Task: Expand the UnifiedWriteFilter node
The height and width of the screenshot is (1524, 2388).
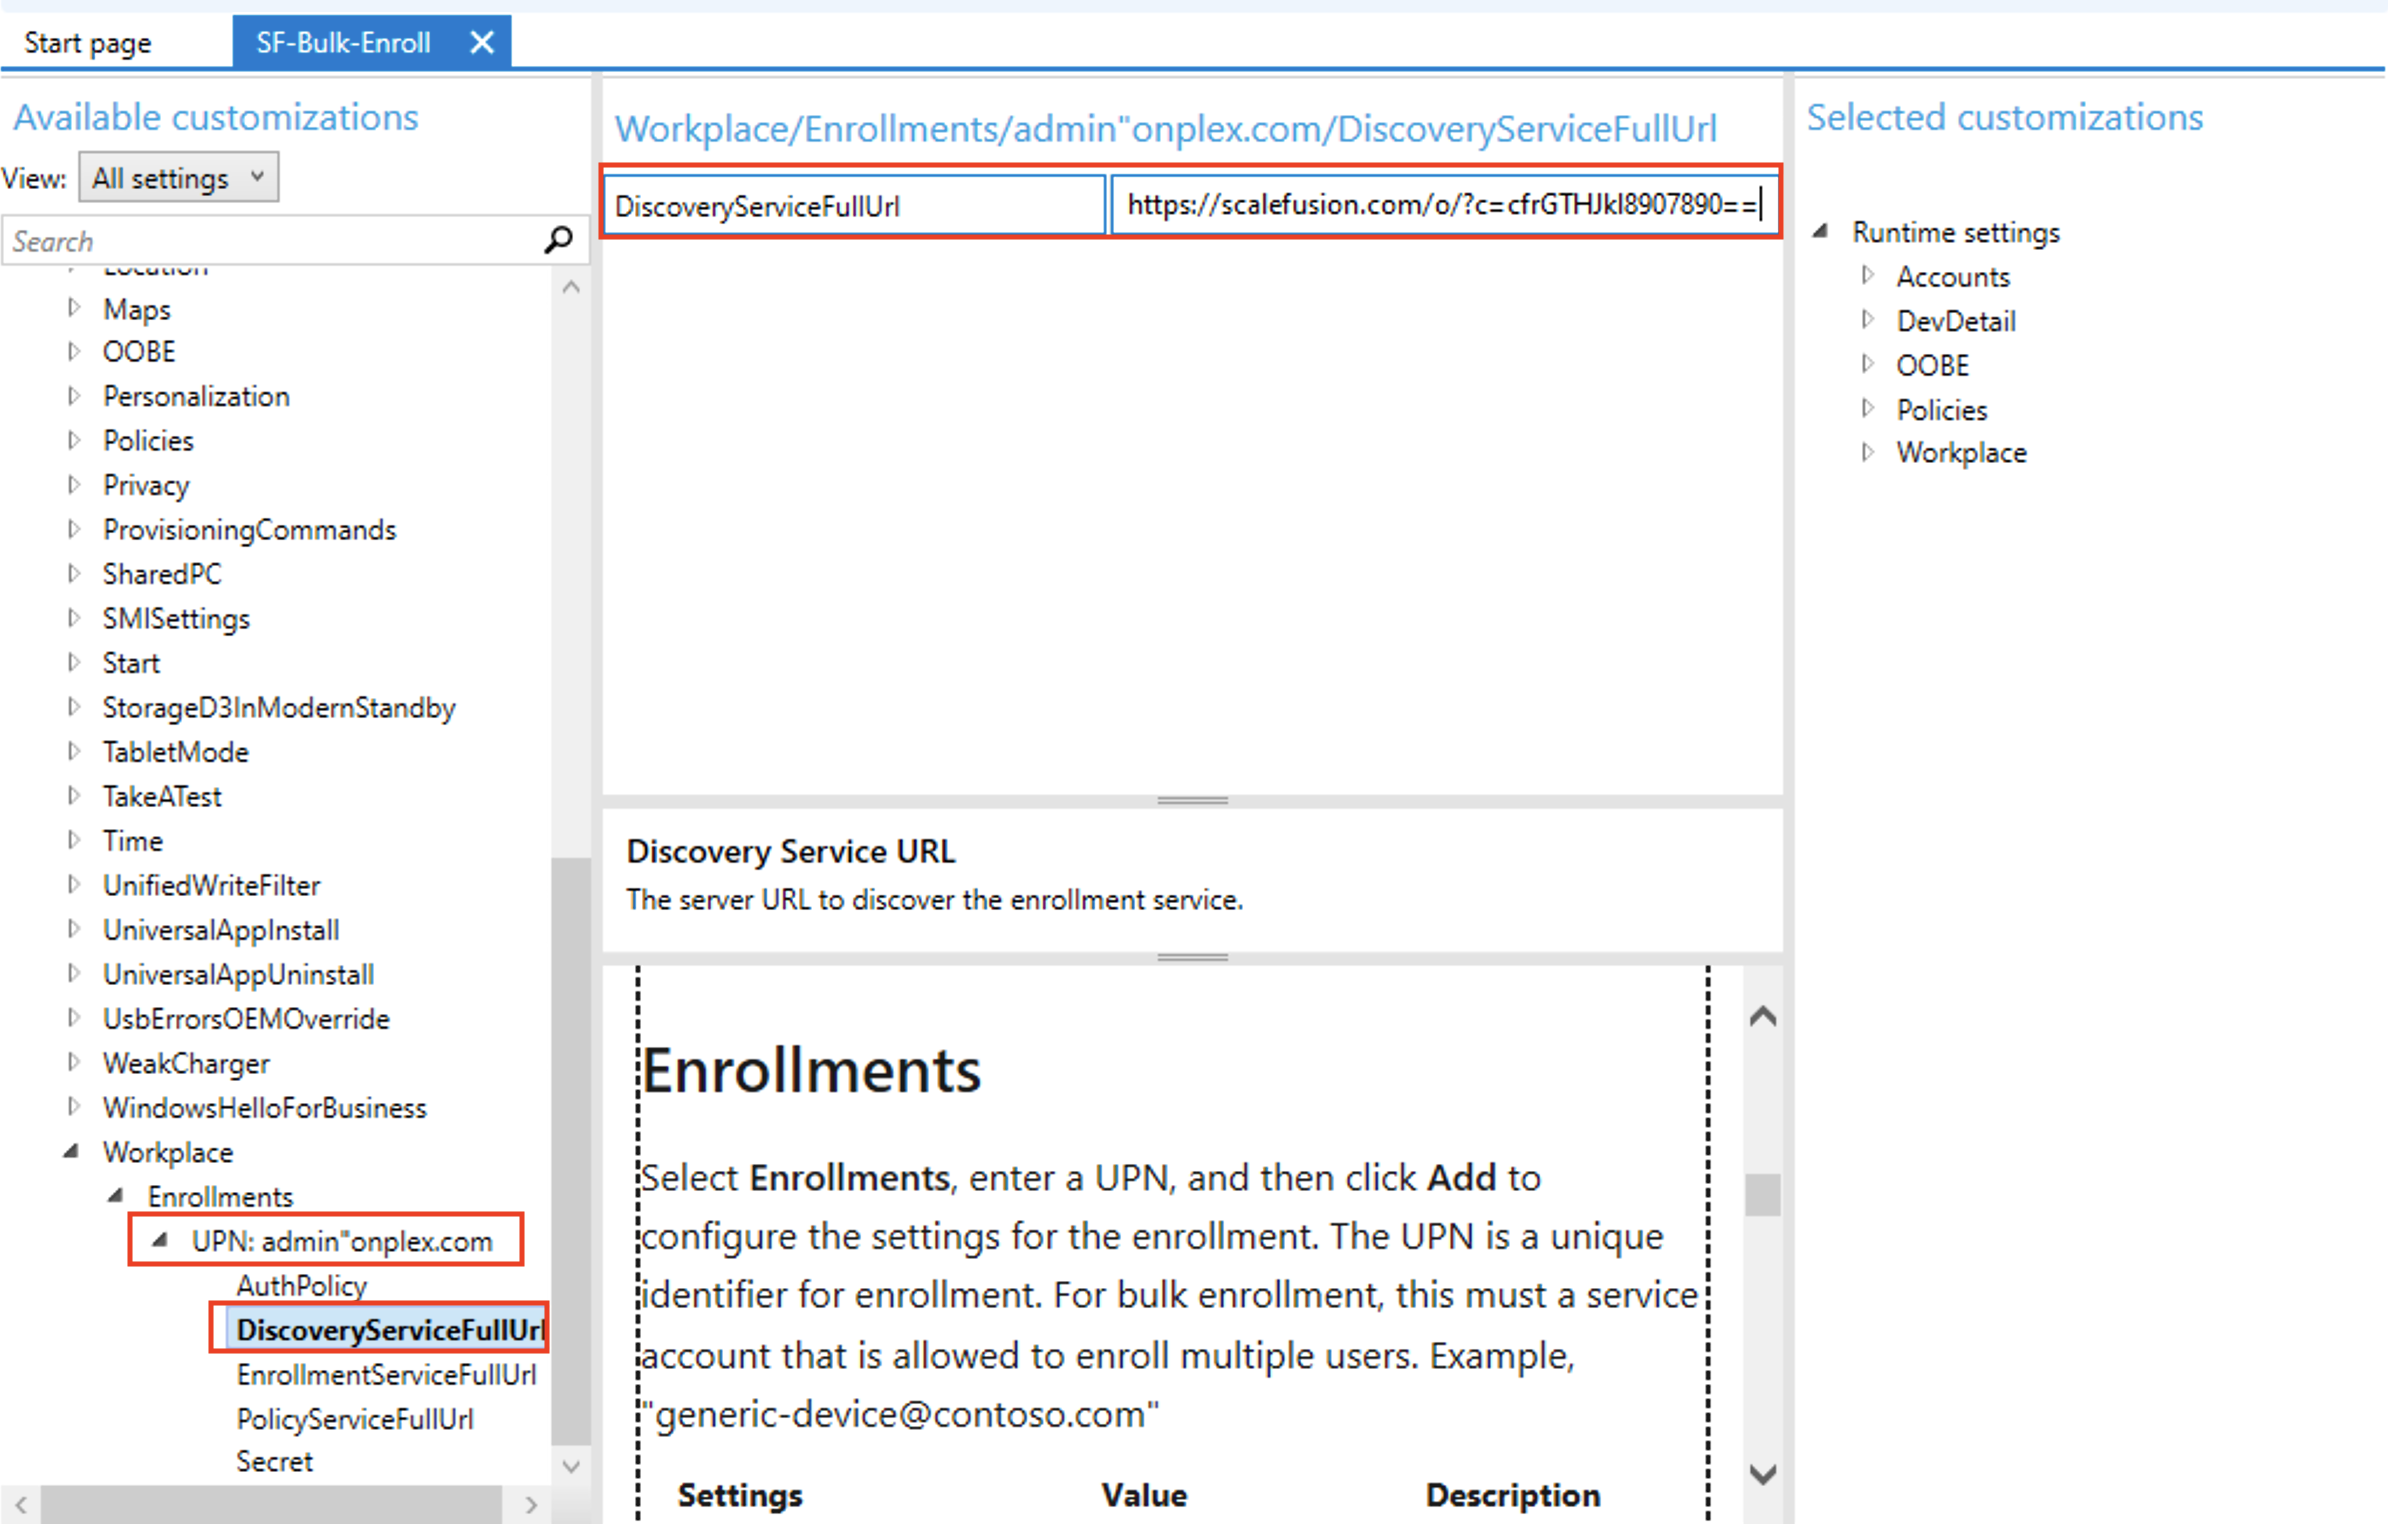Action: (x=73, y=885)
